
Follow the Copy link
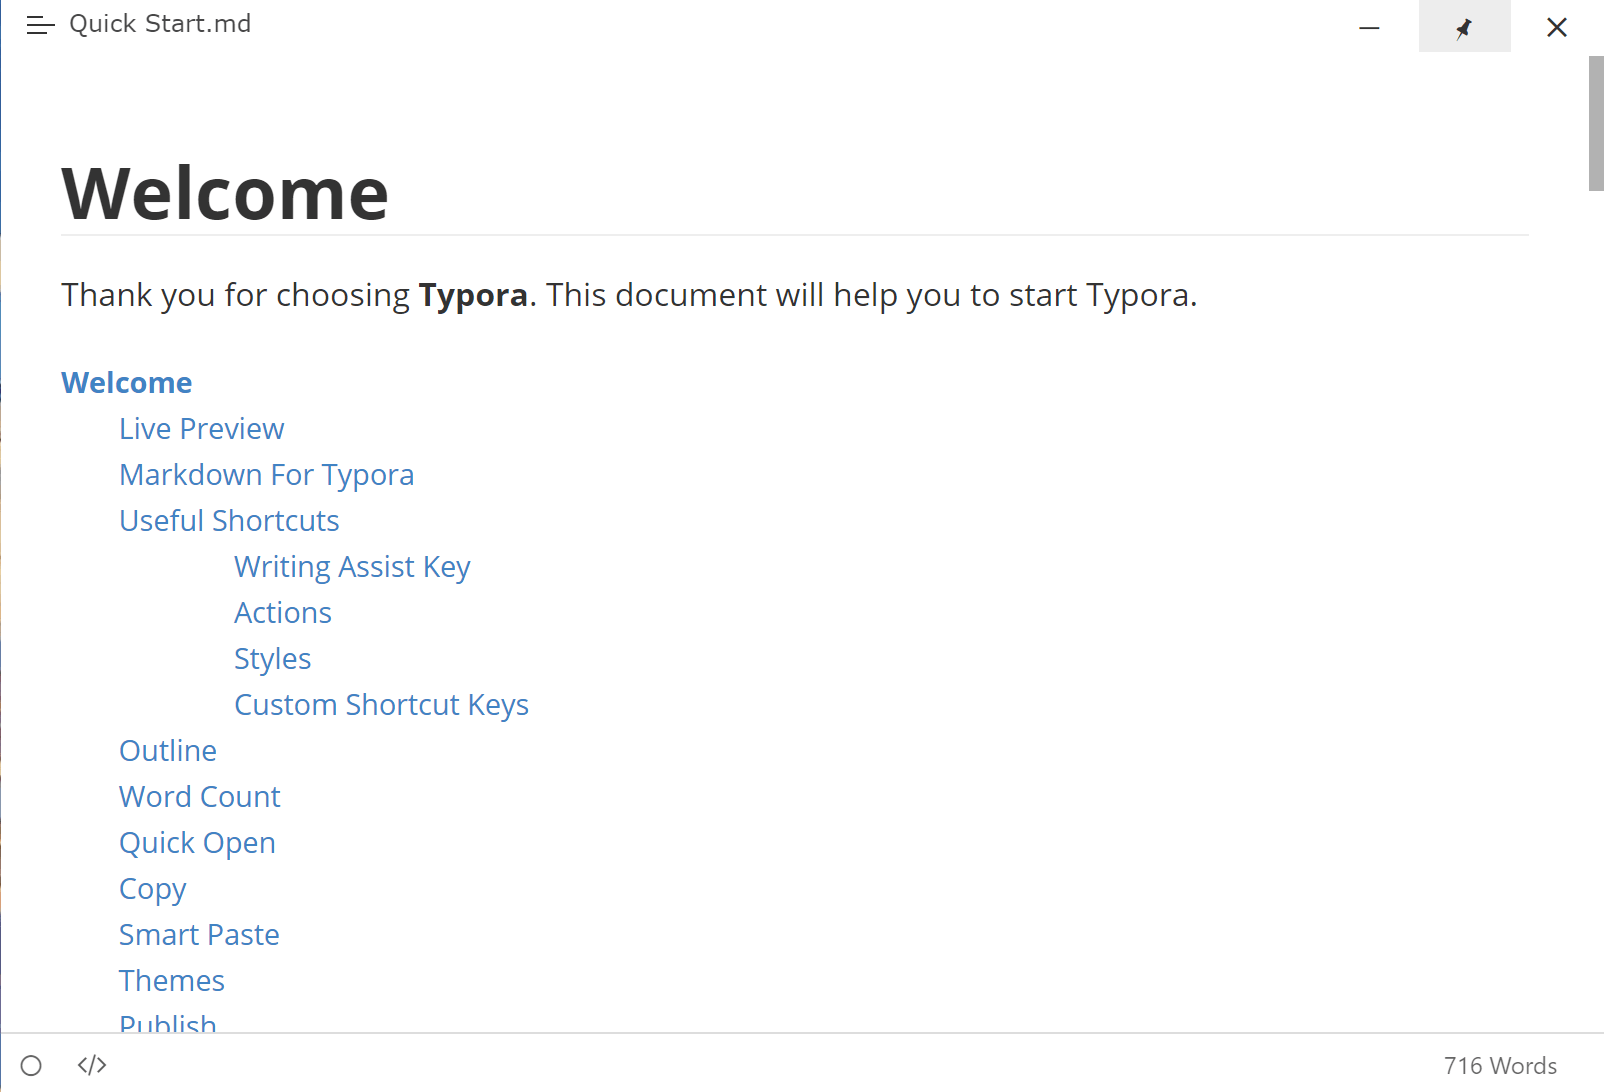click(x=152, y=888)
